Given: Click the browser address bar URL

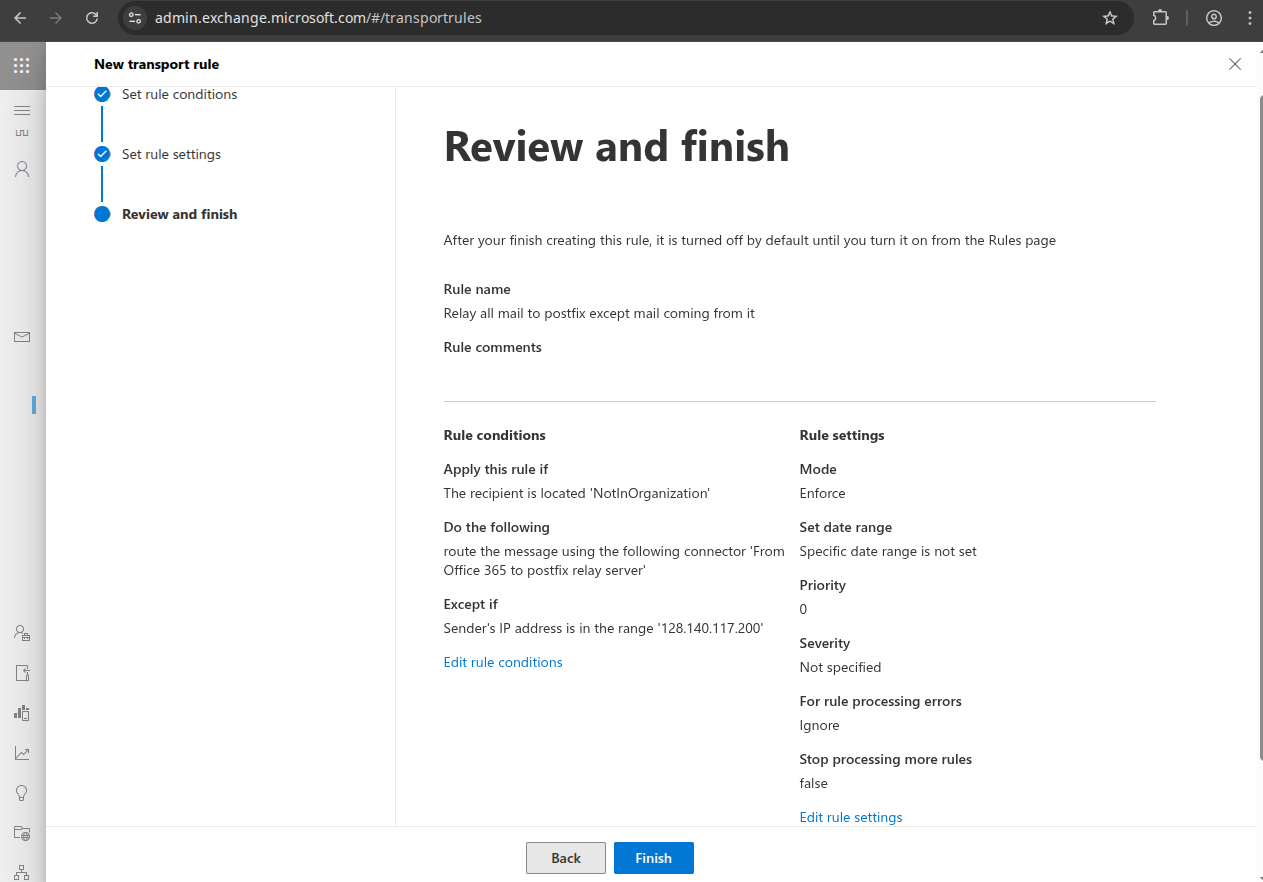Looking at the screenshot, I should click(x=318, y=18).
